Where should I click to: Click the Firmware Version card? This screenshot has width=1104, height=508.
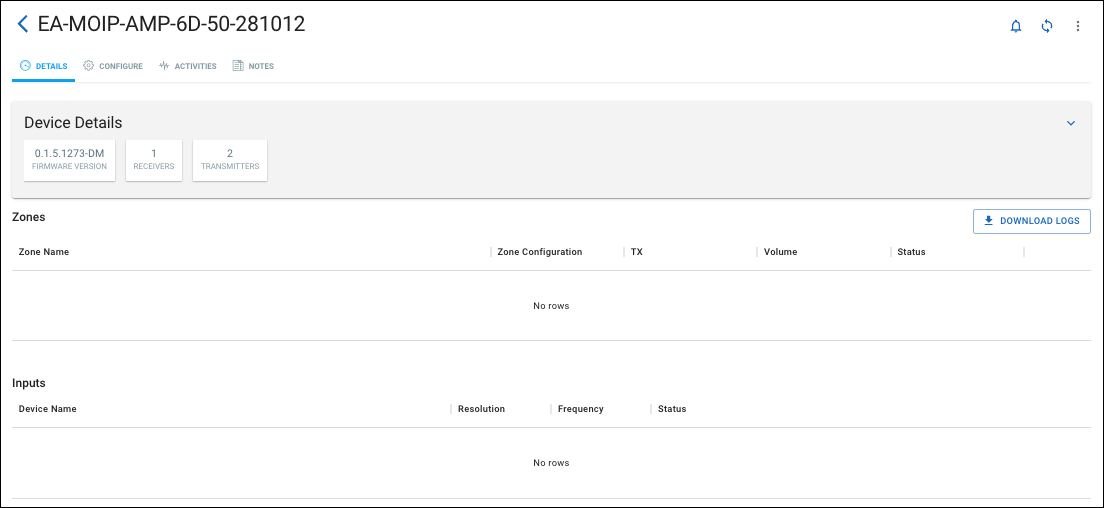(x=70, y=160)
